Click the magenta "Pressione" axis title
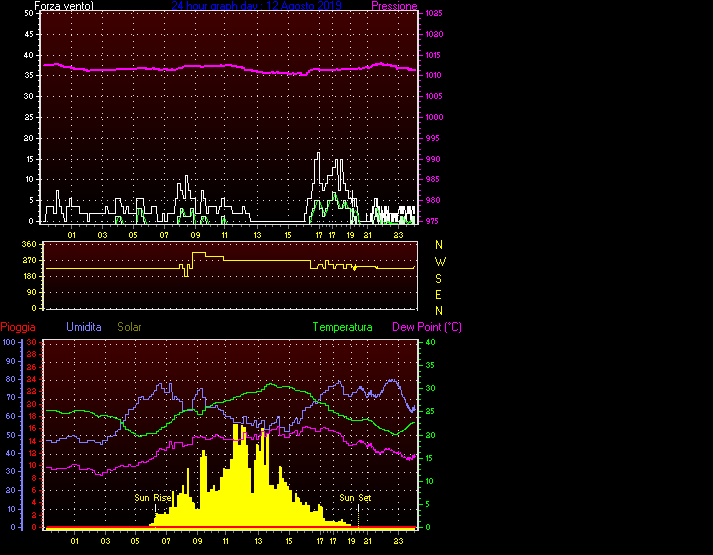713x555 pixels. pos(394,6)
